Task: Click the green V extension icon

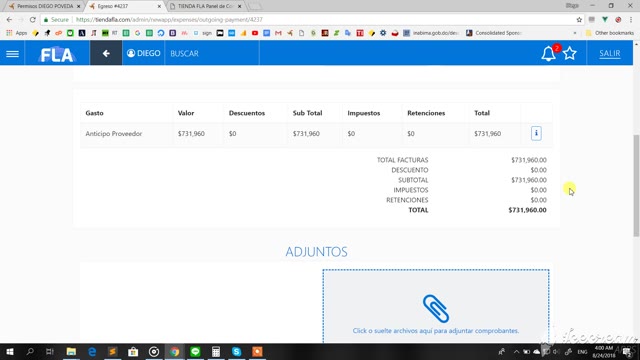Action: [x=605, y=20]
